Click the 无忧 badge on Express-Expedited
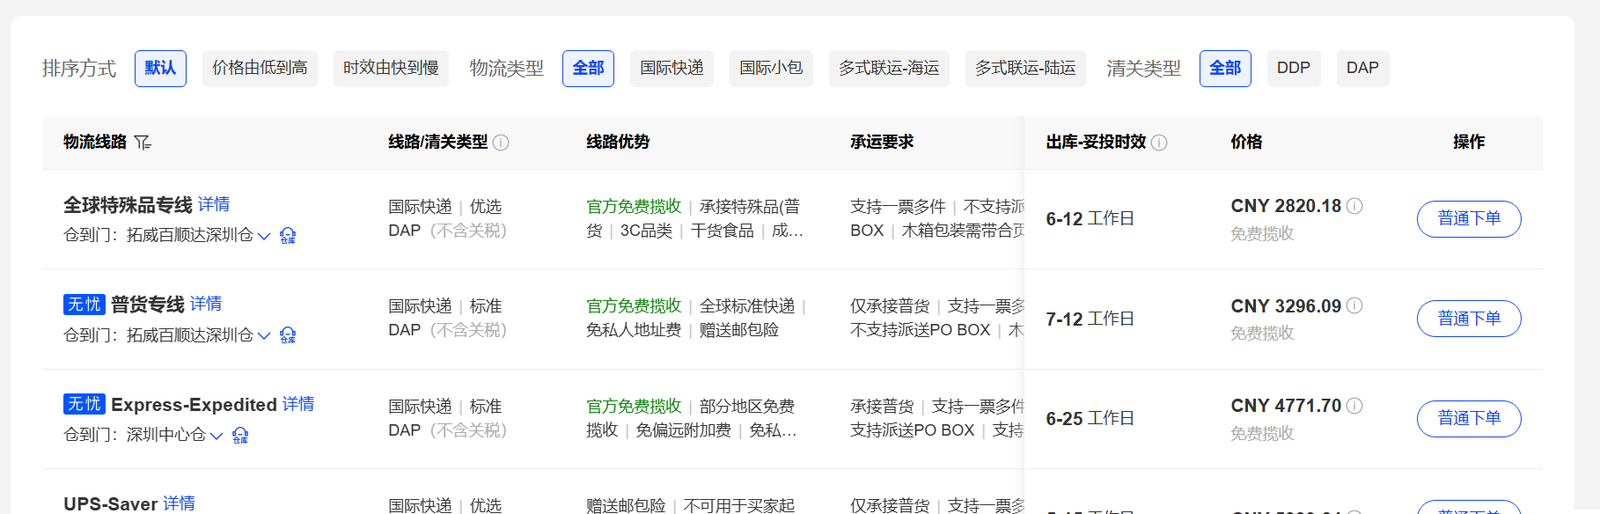Viewport: 1600px width, 514px height. (x=84, y=404)
